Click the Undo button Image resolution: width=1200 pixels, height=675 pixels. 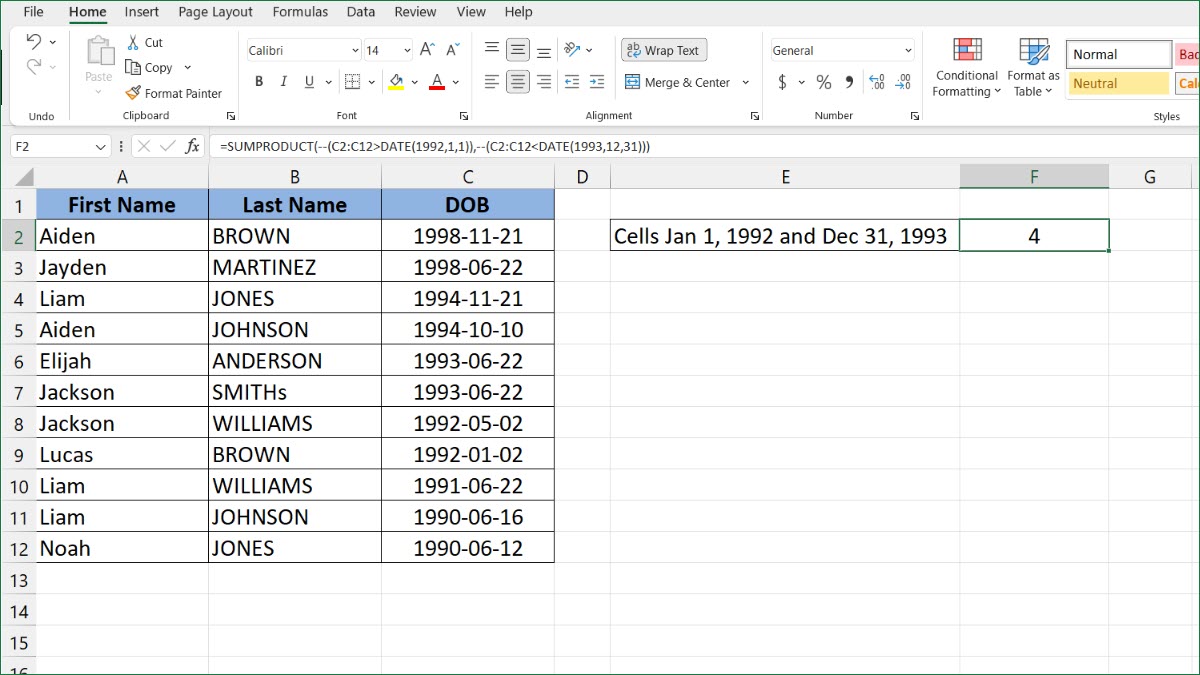pos(36,42)
